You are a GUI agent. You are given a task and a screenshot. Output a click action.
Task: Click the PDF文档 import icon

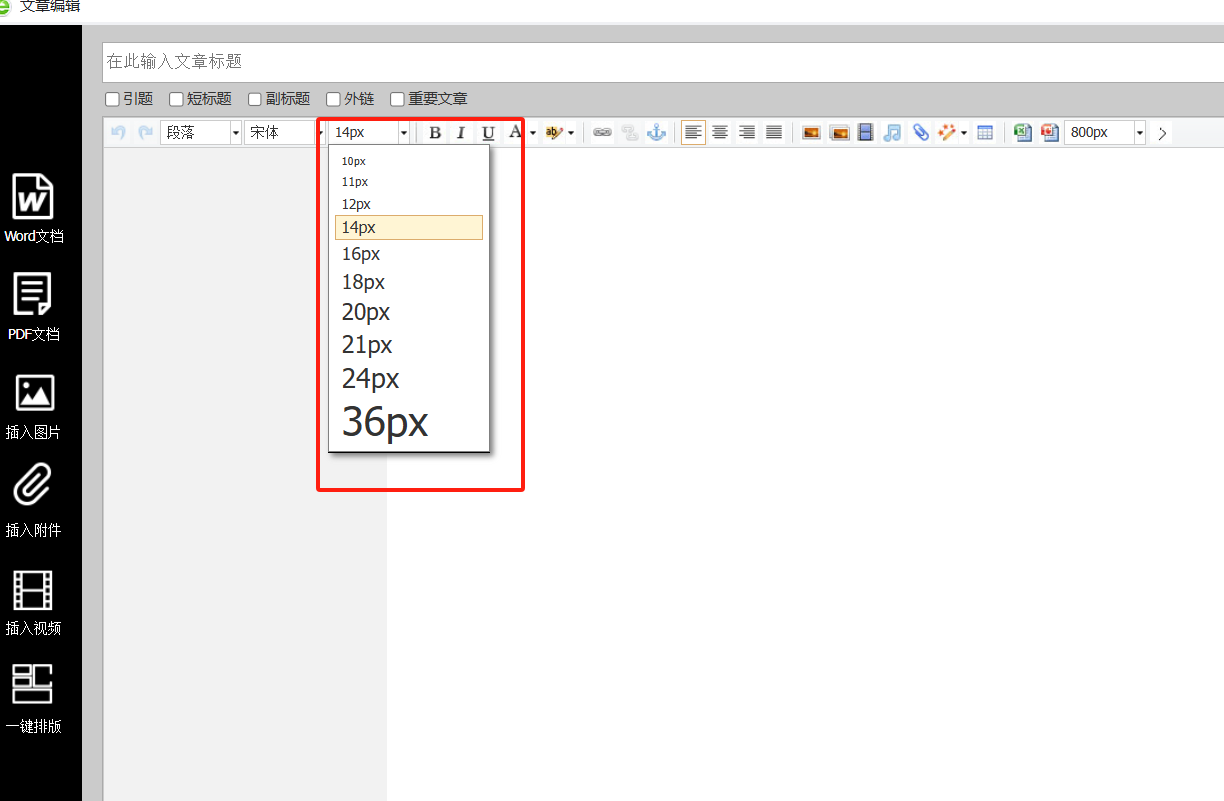coord(33,295)
